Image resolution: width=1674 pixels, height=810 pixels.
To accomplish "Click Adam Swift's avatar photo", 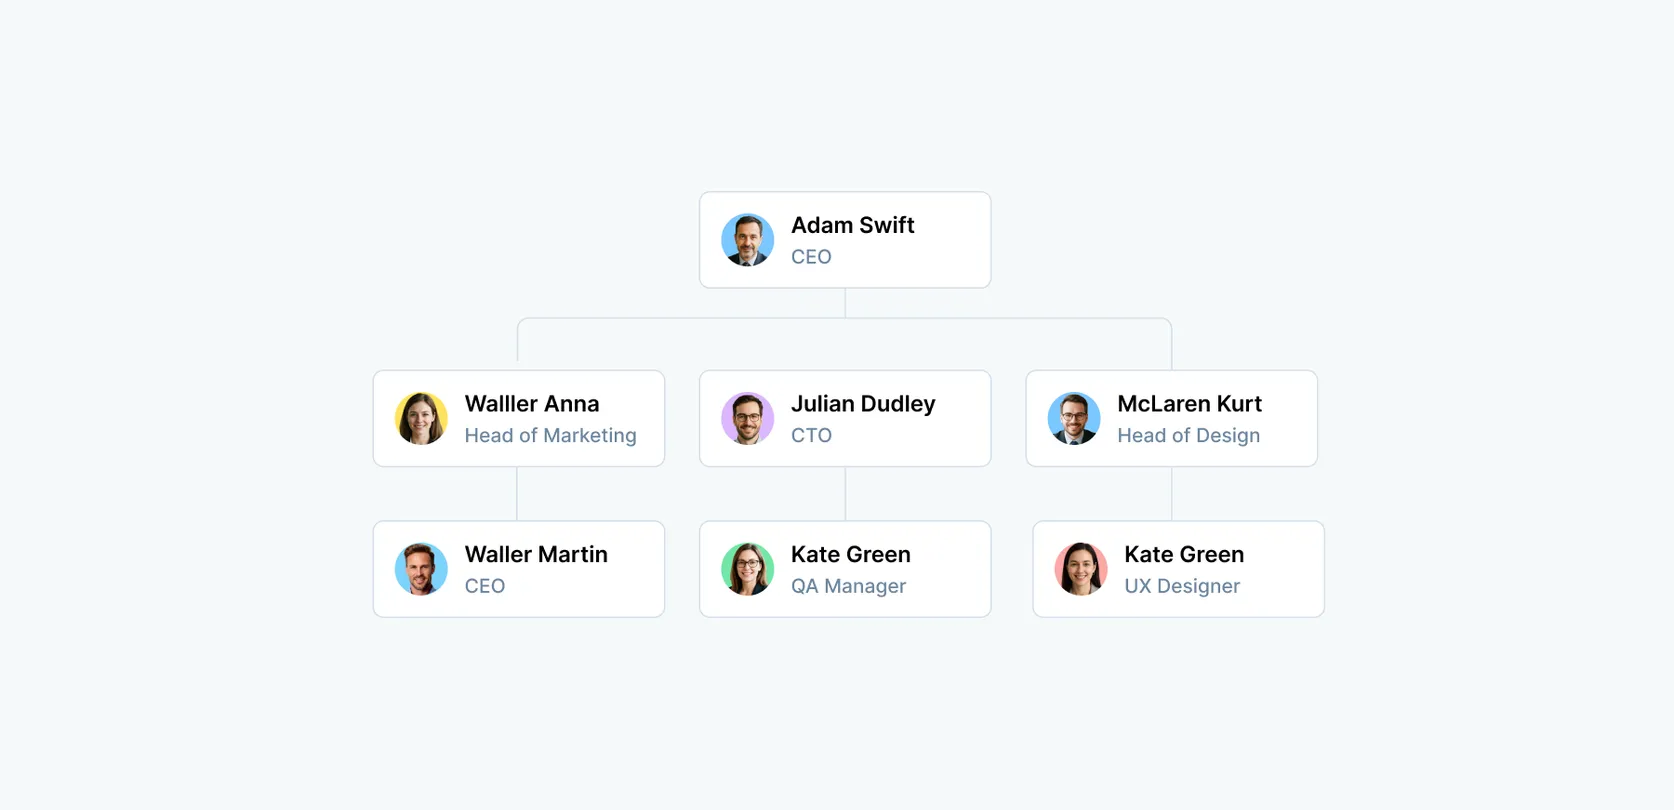I will click(x=747, y=240).
